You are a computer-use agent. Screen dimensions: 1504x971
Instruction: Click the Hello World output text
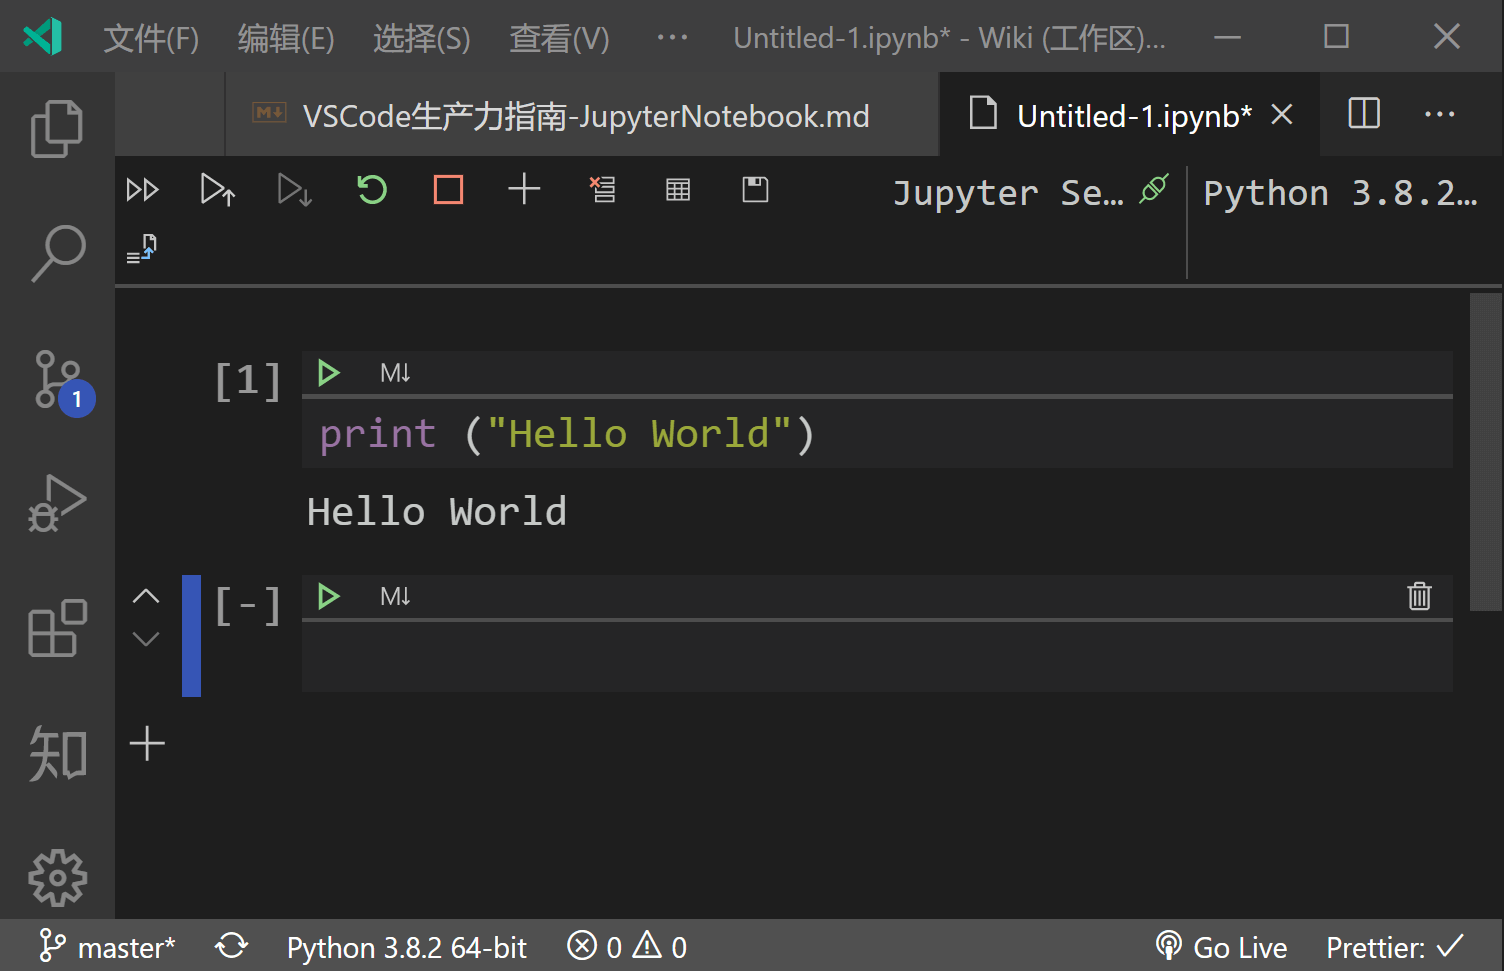click(437, 512)
